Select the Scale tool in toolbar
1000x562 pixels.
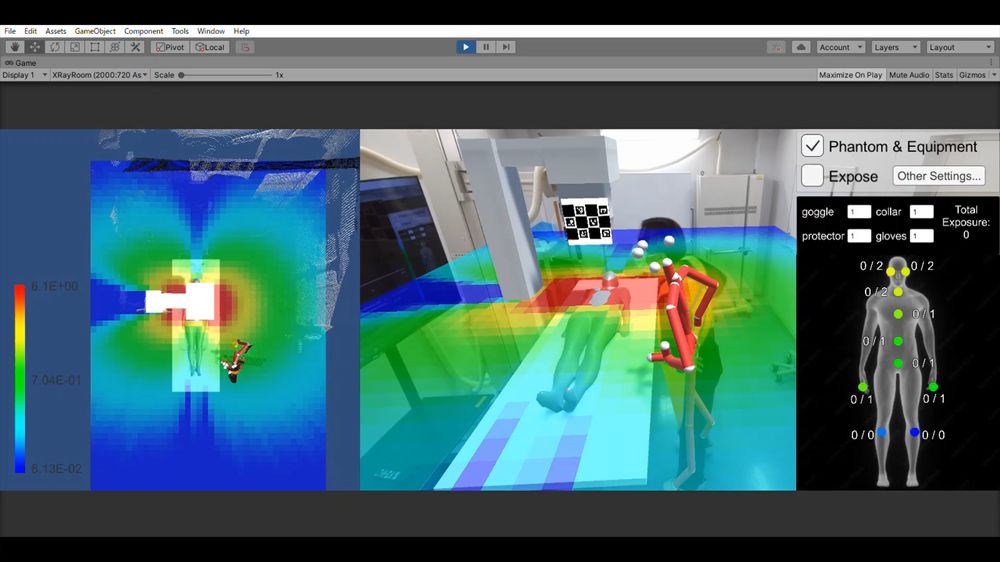coord(75,47)
